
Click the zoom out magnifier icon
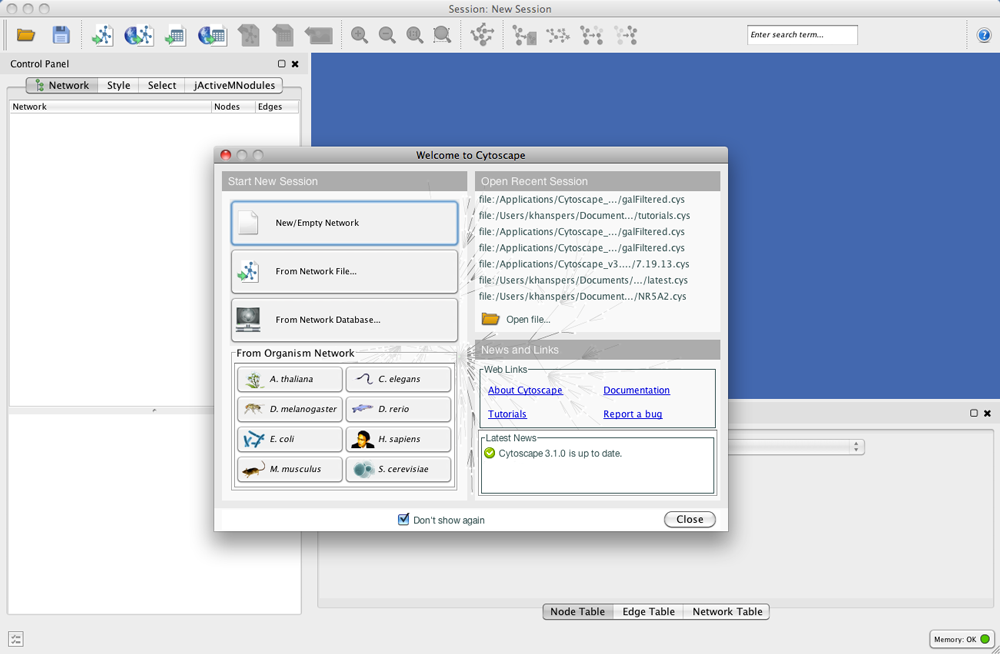coord(387,35)
